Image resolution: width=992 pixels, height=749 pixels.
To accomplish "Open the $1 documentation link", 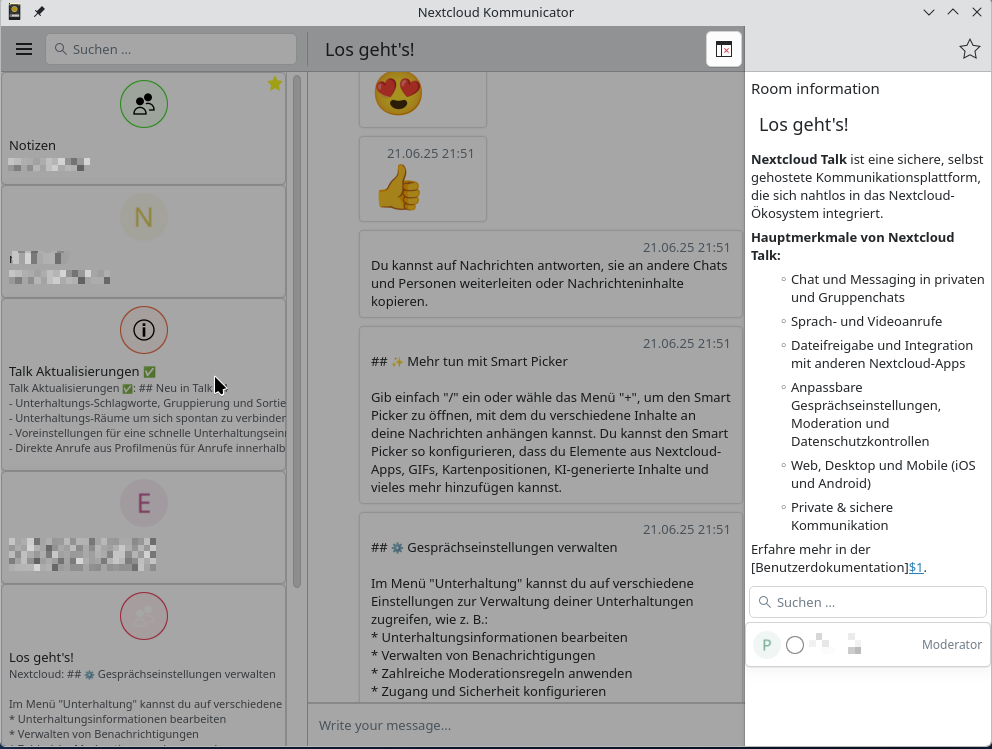I will pos(915,567).
